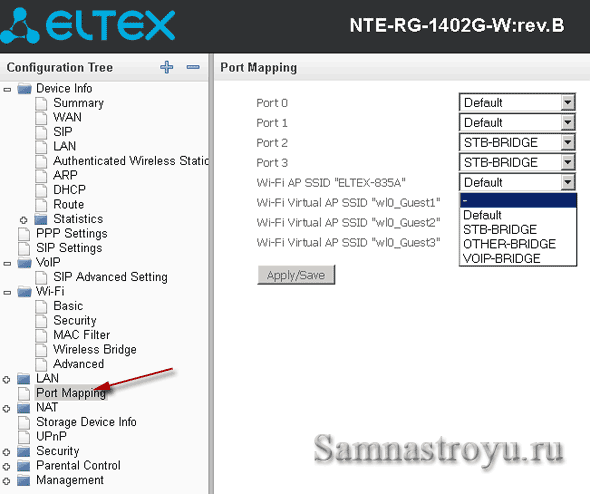The width and height of the screenshot is (590, 494).
Task: Open Authenticated Wireless Stations page
Action: click(131, 161)
